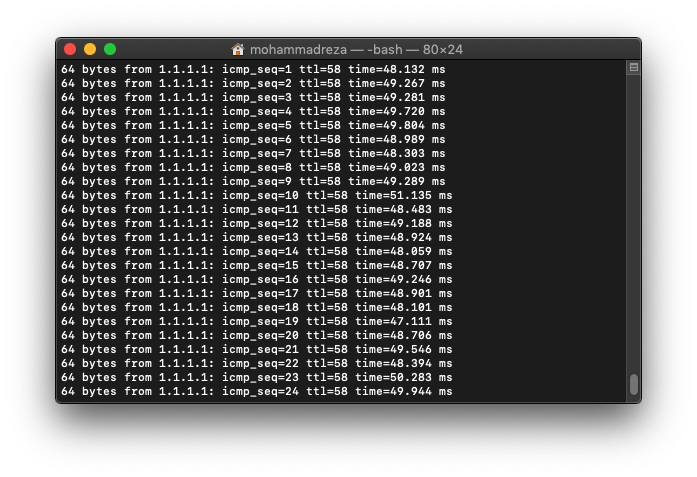Click the ping line with icmp_seq=8
The width and height of the screenshot is (697, 477).
[x=253, y=167]
